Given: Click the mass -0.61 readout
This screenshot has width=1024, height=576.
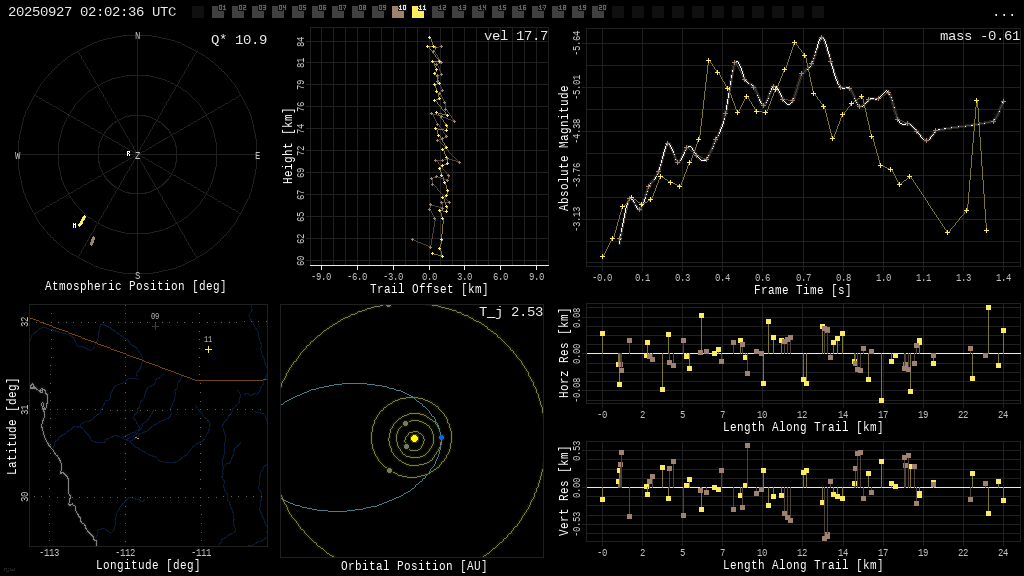Looking at the screenshot, I should pyautogui.click(x=979, y=36).
